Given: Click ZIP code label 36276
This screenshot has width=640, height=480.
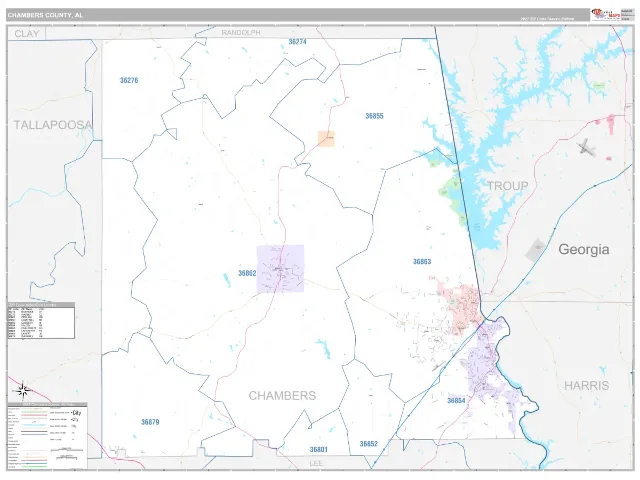Looking at the screenshot, I should [129, 80].
